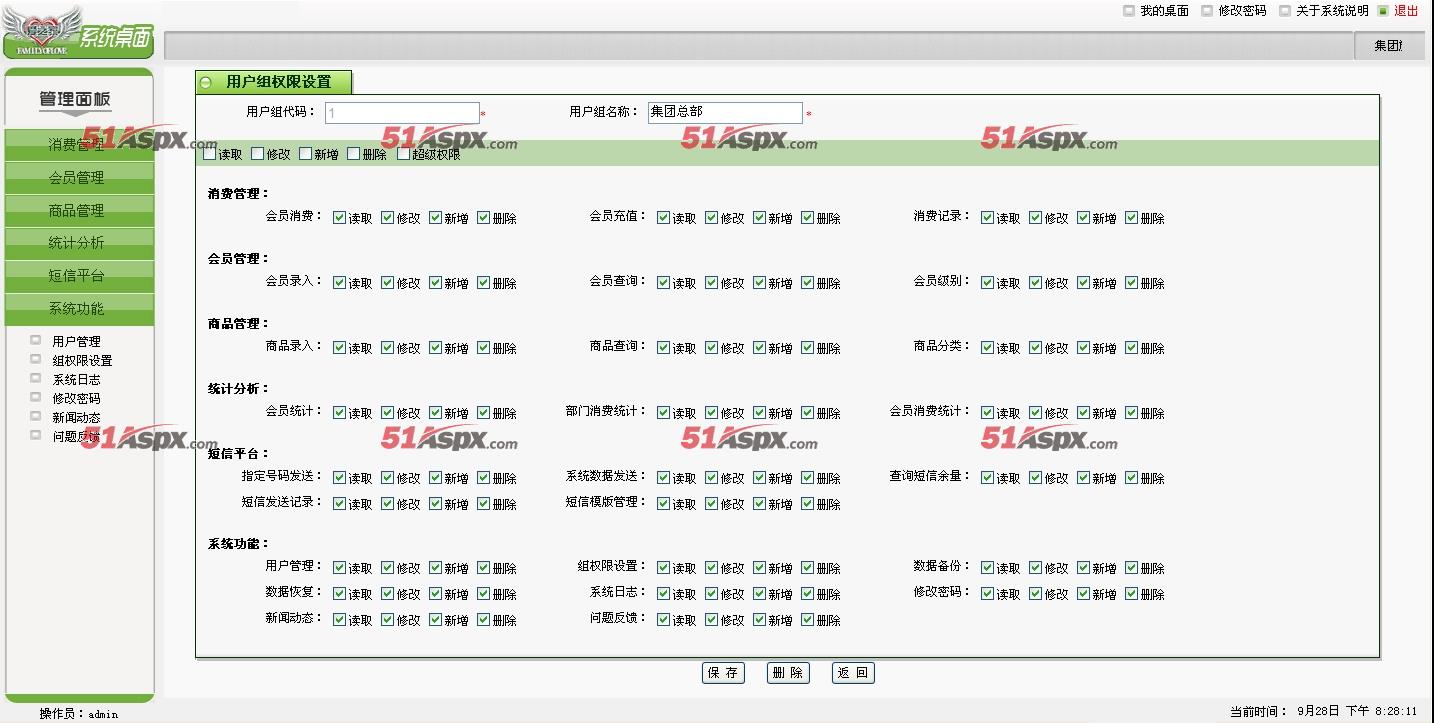The image size is (1434, 723).
Task: Open 组权限设置 in the sidebar
Action: 82,360
